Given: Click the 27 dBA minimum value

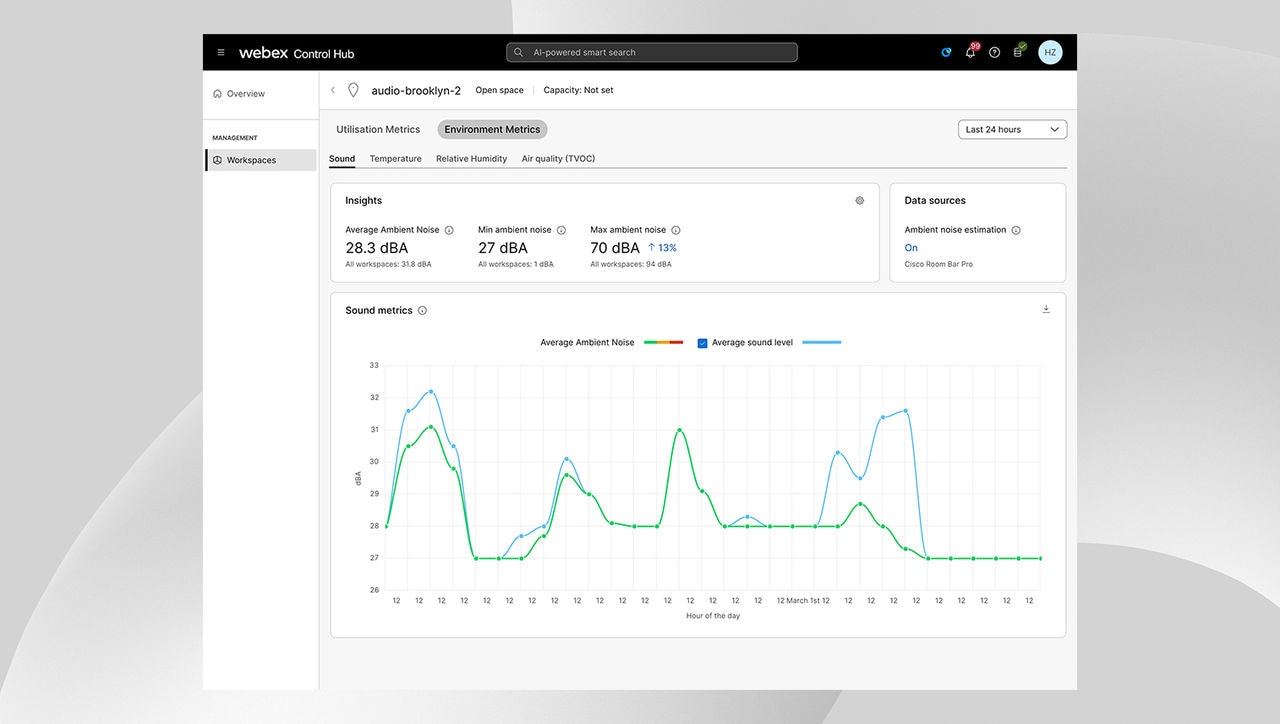Looking at the screenshot, I should click(x=502, y=248).
